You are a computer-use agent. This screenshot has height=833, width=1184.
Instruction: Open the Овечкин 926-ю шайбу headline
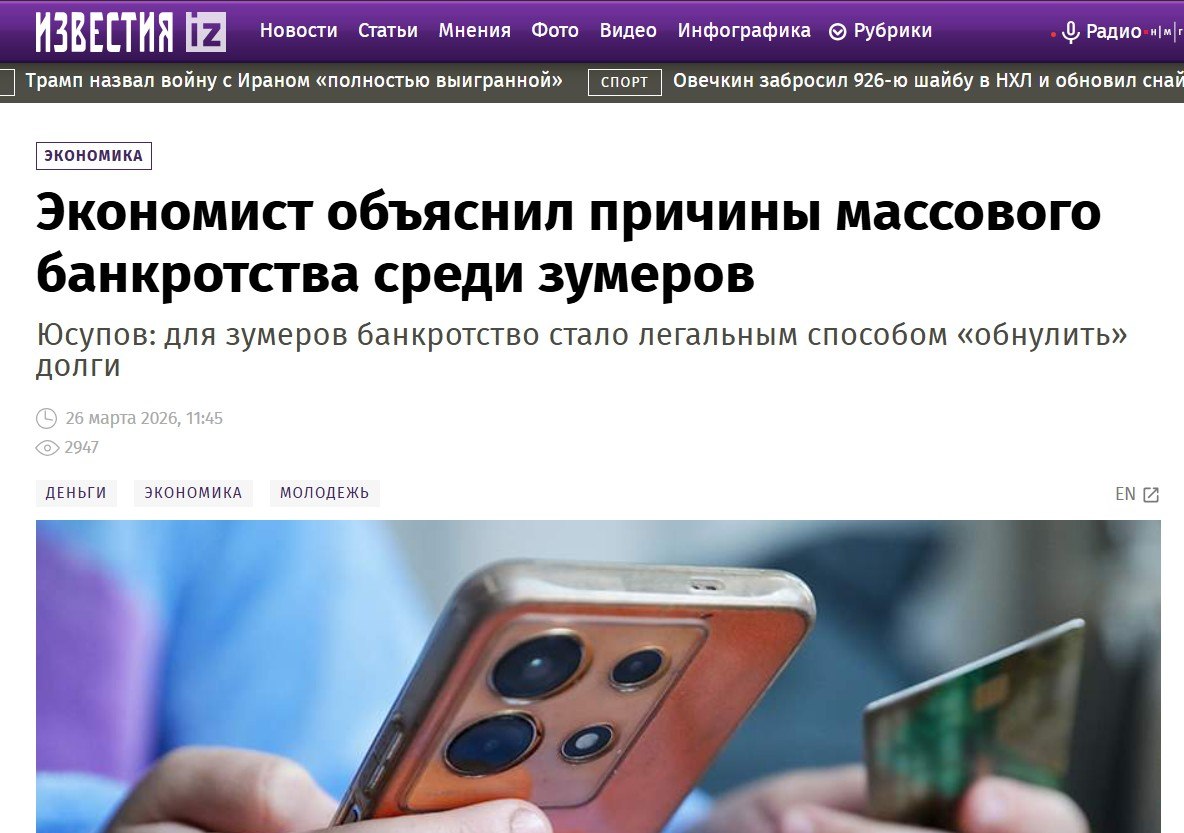pyautogui.click(x=928, y=81)
